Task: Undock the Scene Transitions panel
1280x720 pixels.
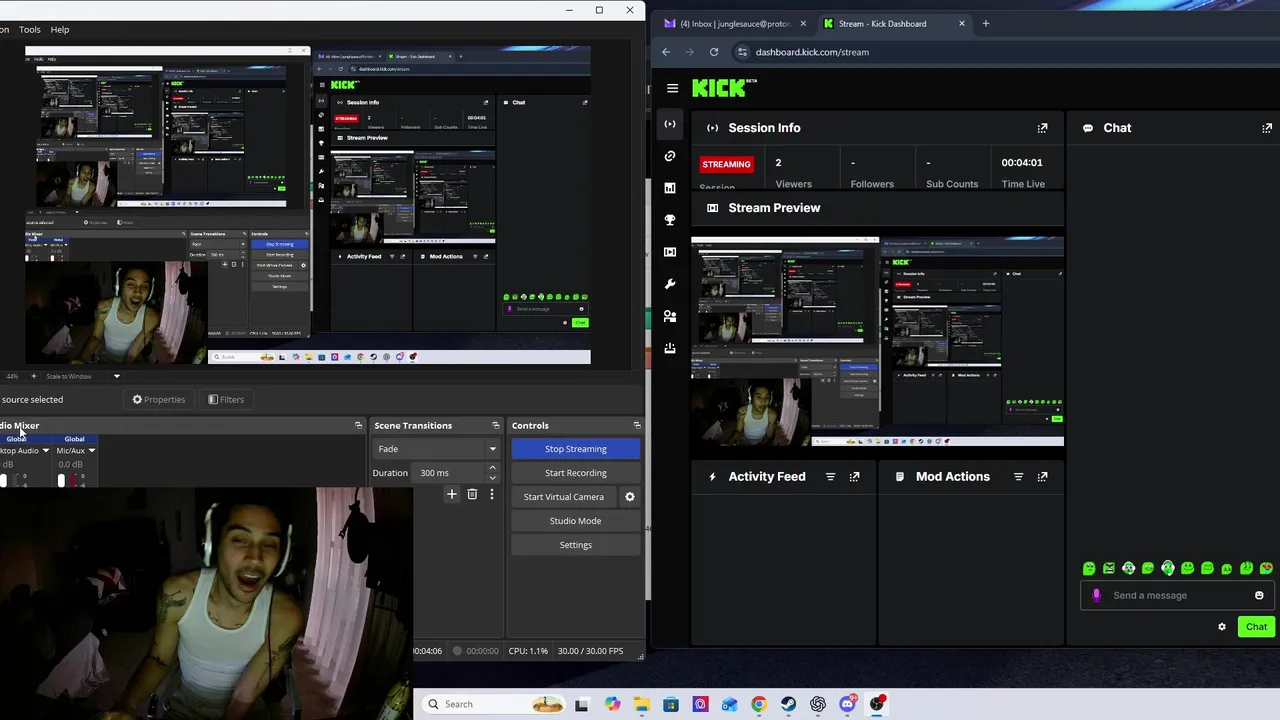Action: pos(495,426)
